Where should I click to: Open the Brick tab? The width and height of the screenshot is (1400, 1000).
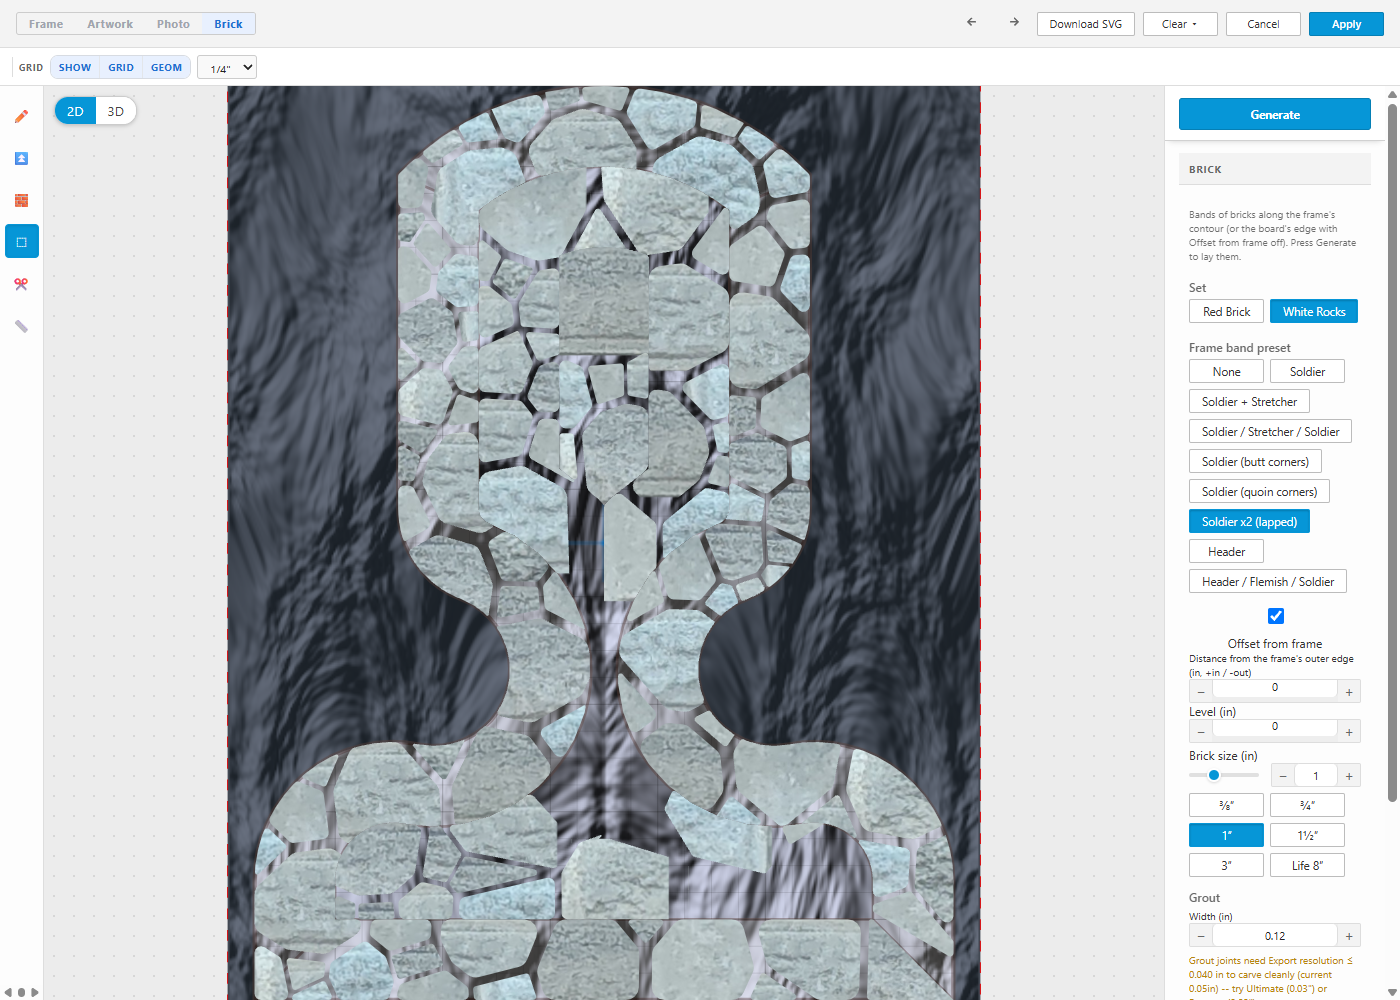point(228,24)
